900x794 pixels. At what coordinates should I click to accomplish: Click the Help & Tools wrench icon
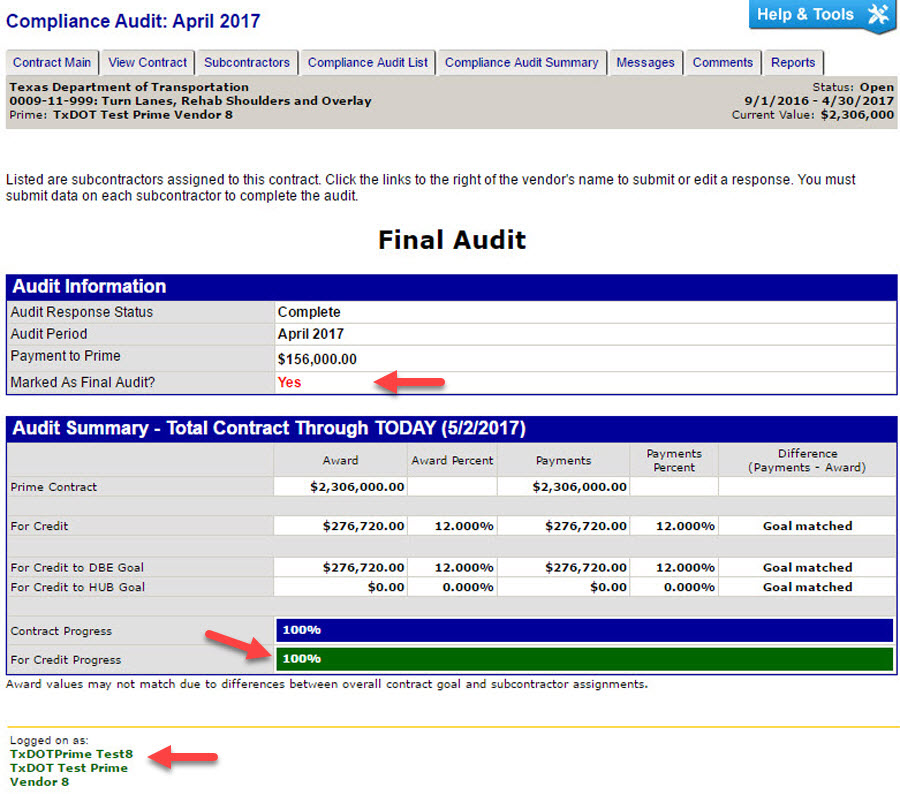877,14
